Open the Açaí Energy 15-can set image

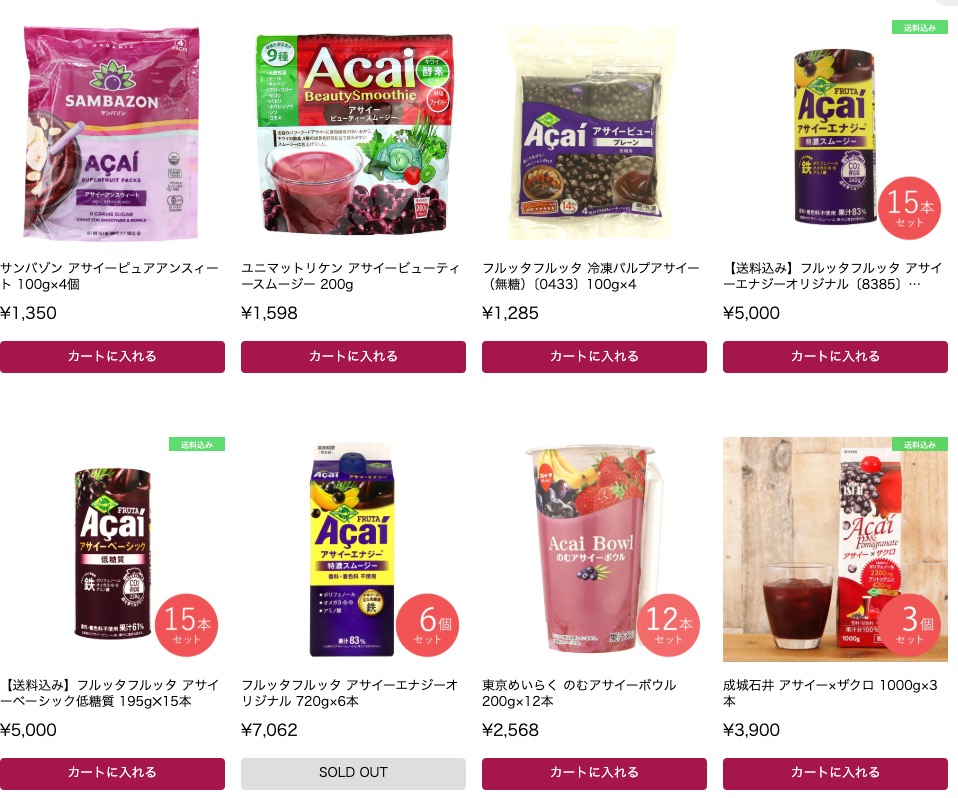tap(835, 133)
